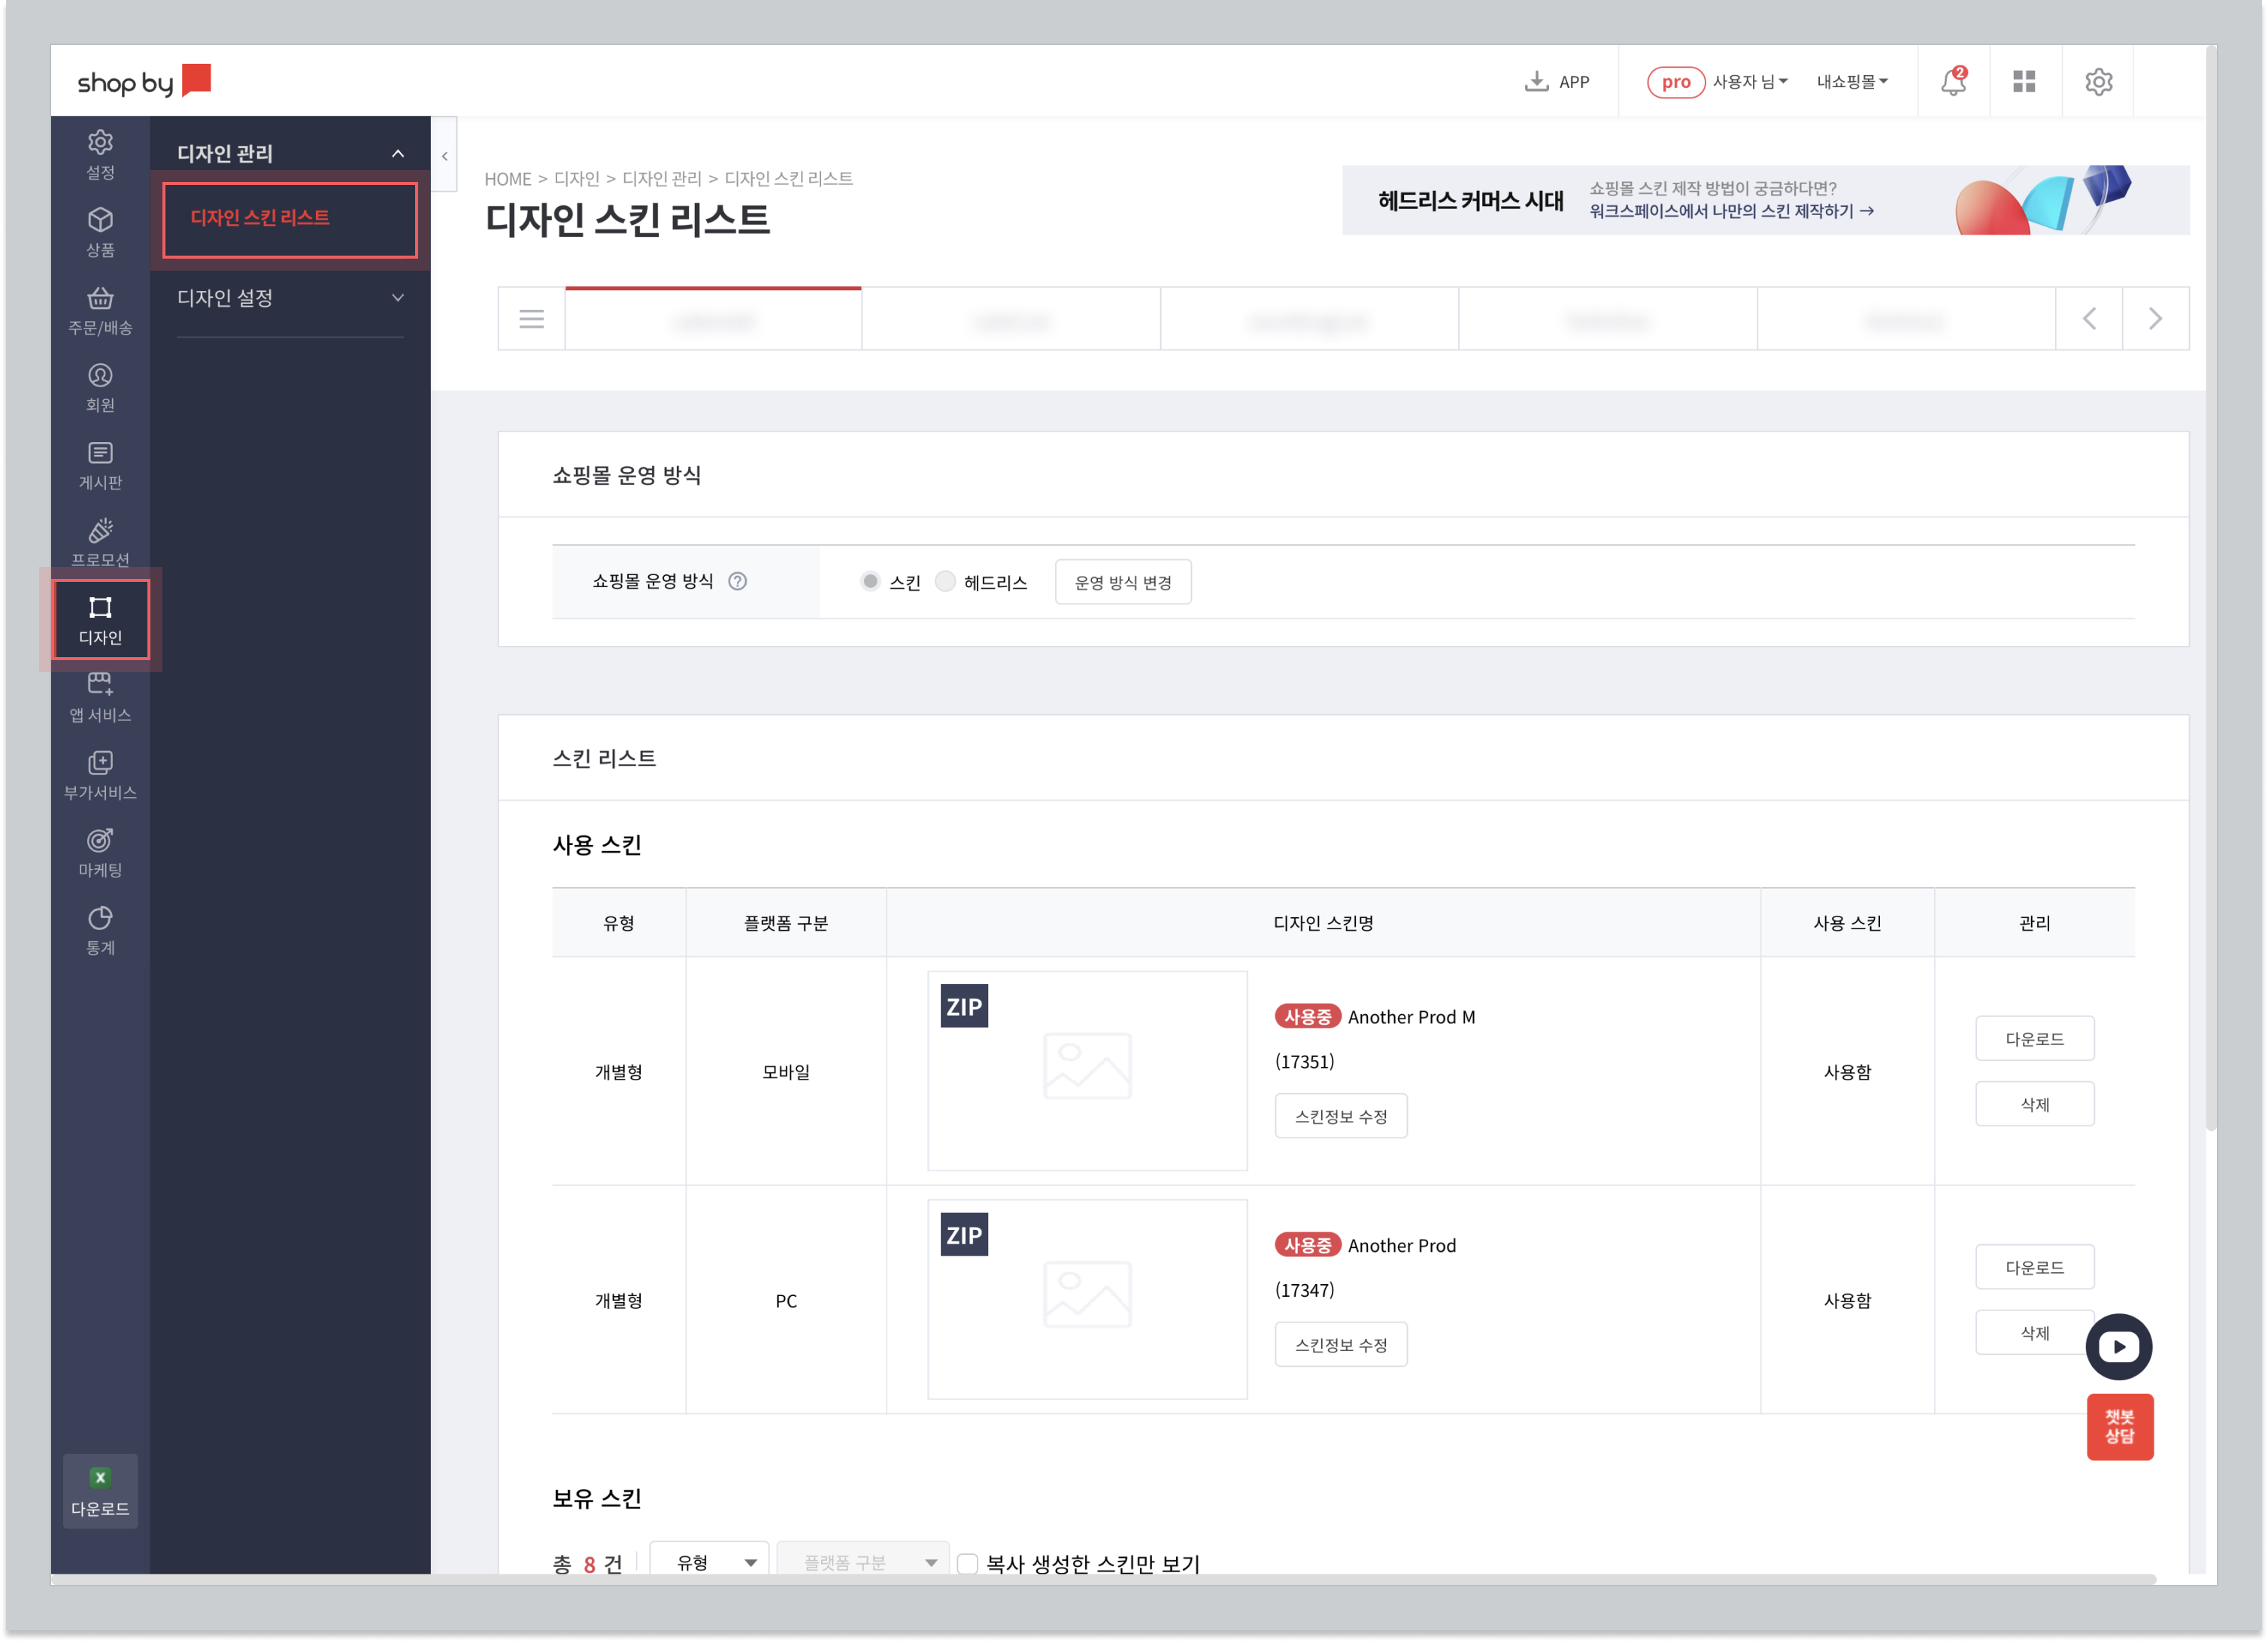Collapse the side menu panel arrow
This screenshot has height=1642, width=2268.
click(x=445, y=155)
